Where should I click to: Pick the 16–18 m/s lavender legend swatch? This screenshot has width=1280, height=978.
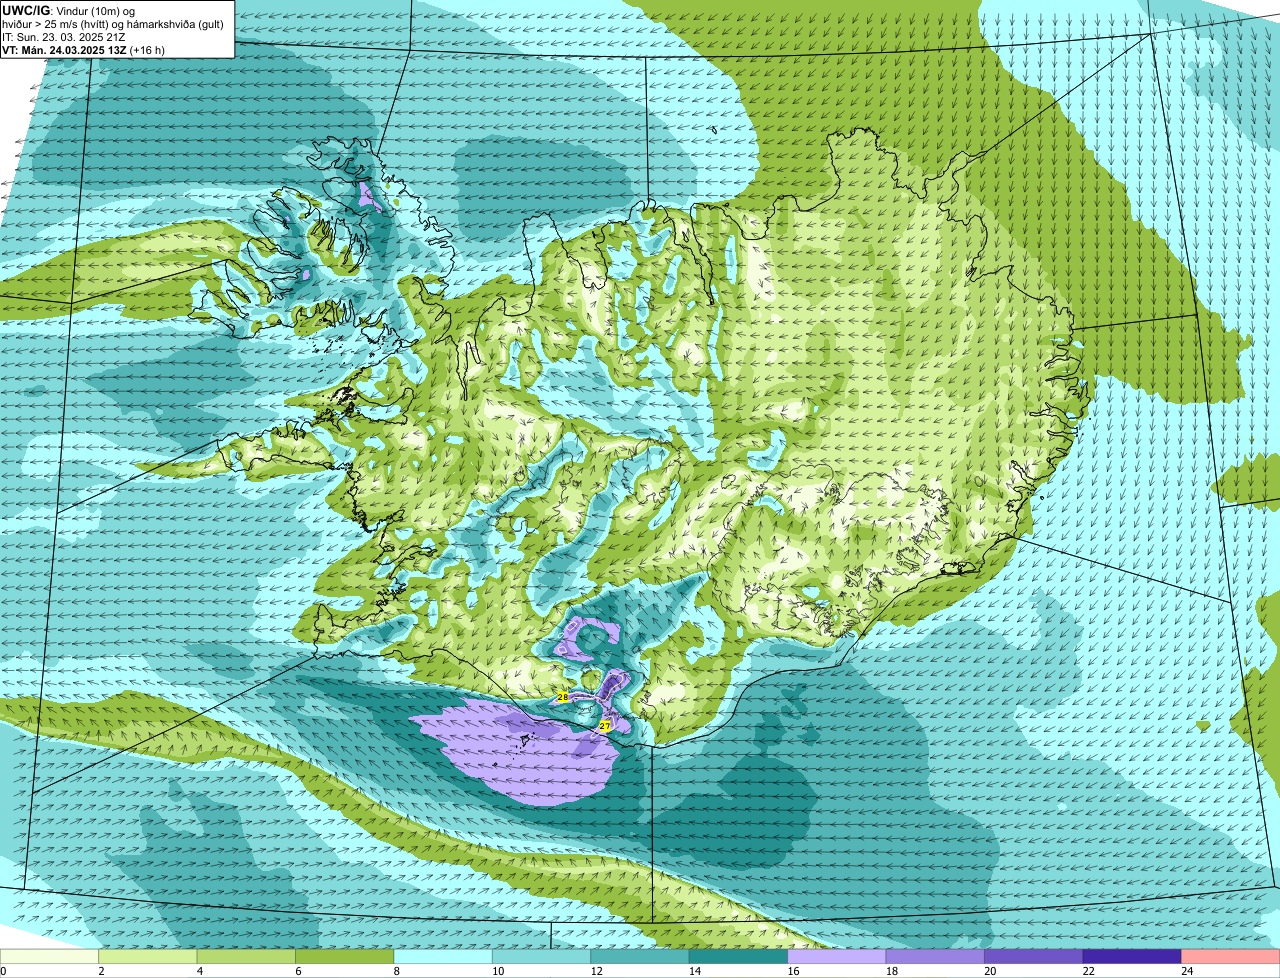[x=837, y=957]
